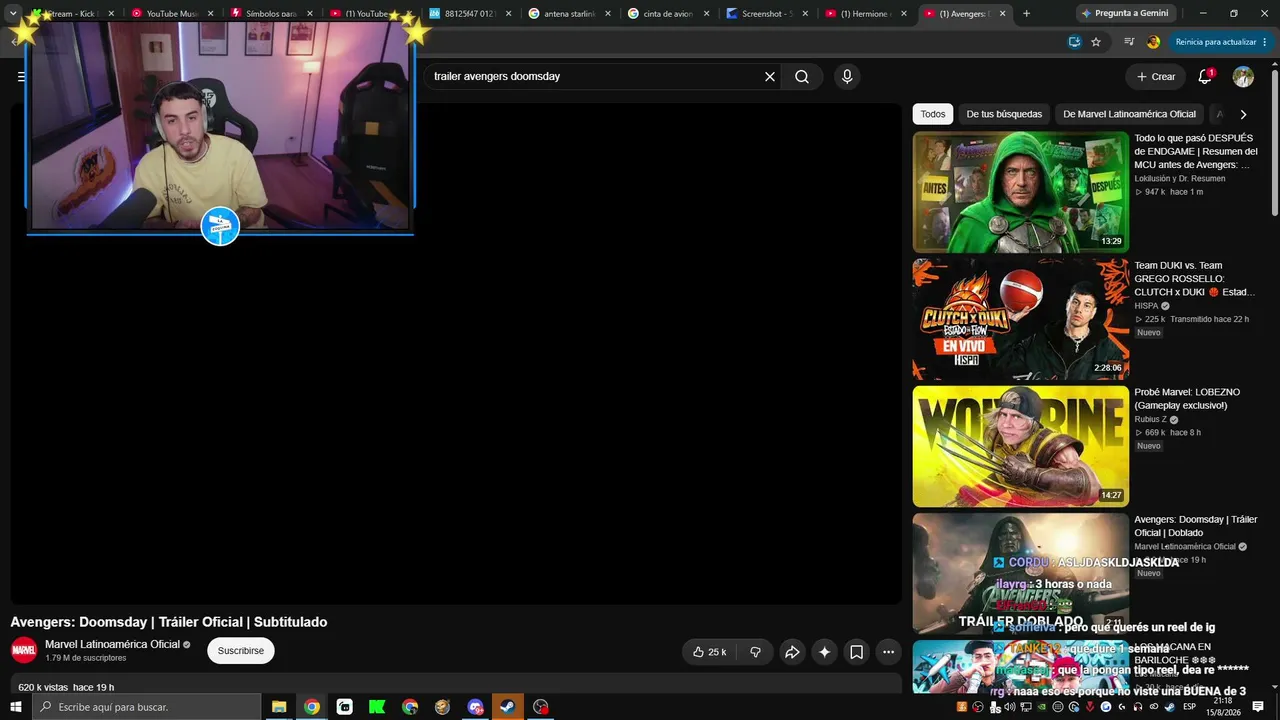Click 'Reinicia para actualizar' Chrome button

point(1220,42)
